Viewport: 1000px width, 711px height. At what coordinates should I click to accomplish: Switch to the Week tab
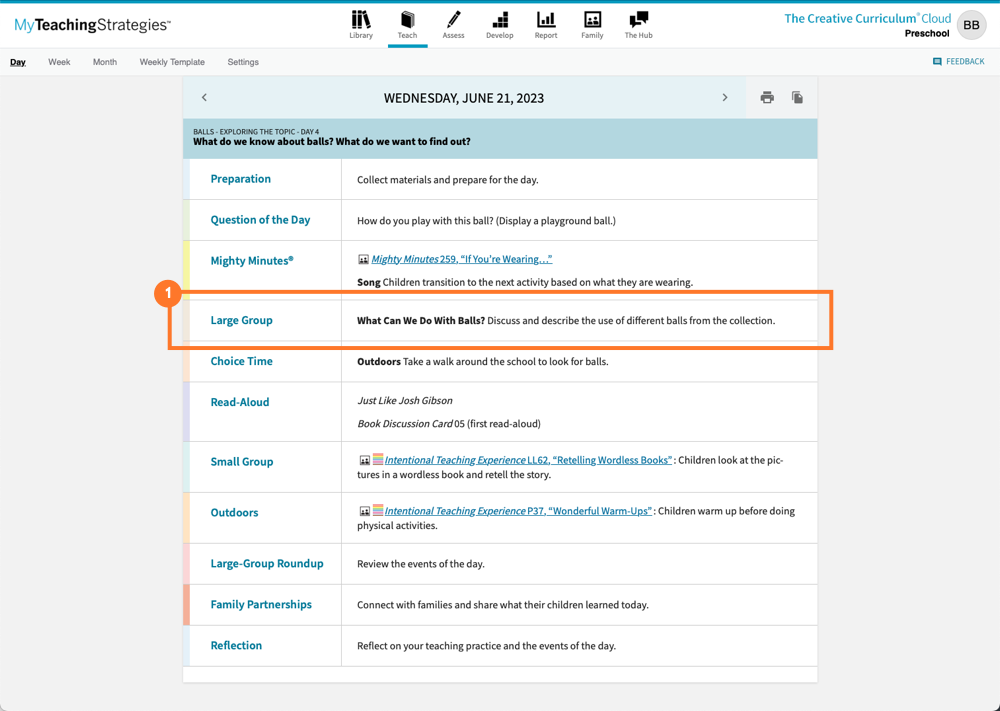(x=59, y=61)
